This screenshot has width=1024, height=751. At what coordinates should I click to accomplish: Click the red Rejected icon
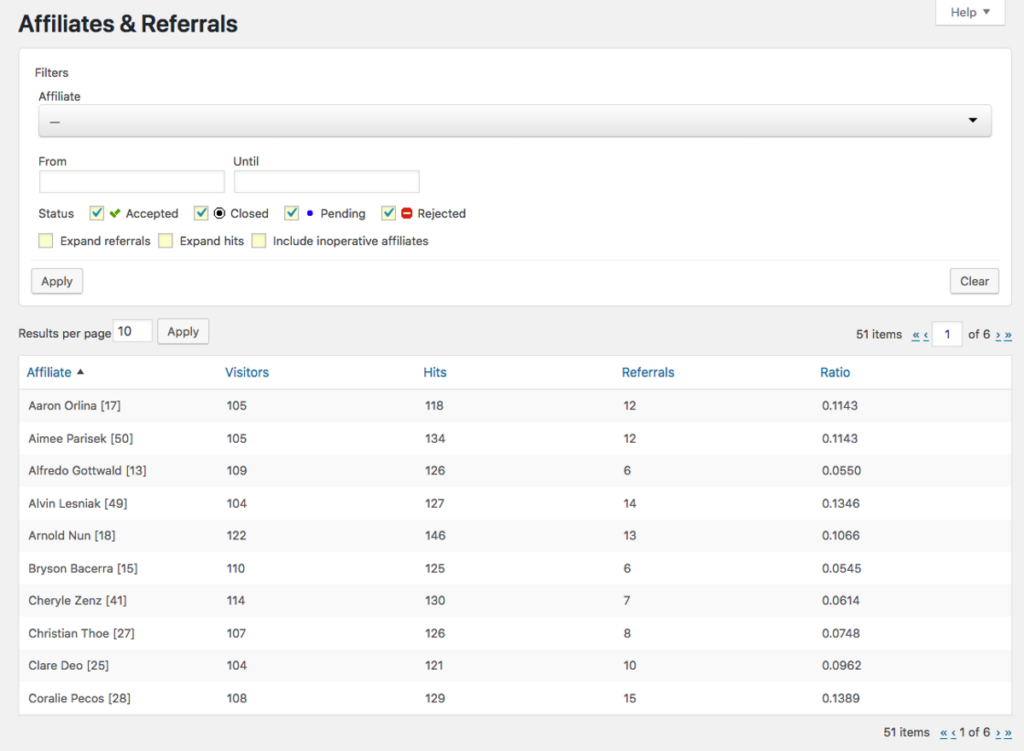tap(407, 213)
